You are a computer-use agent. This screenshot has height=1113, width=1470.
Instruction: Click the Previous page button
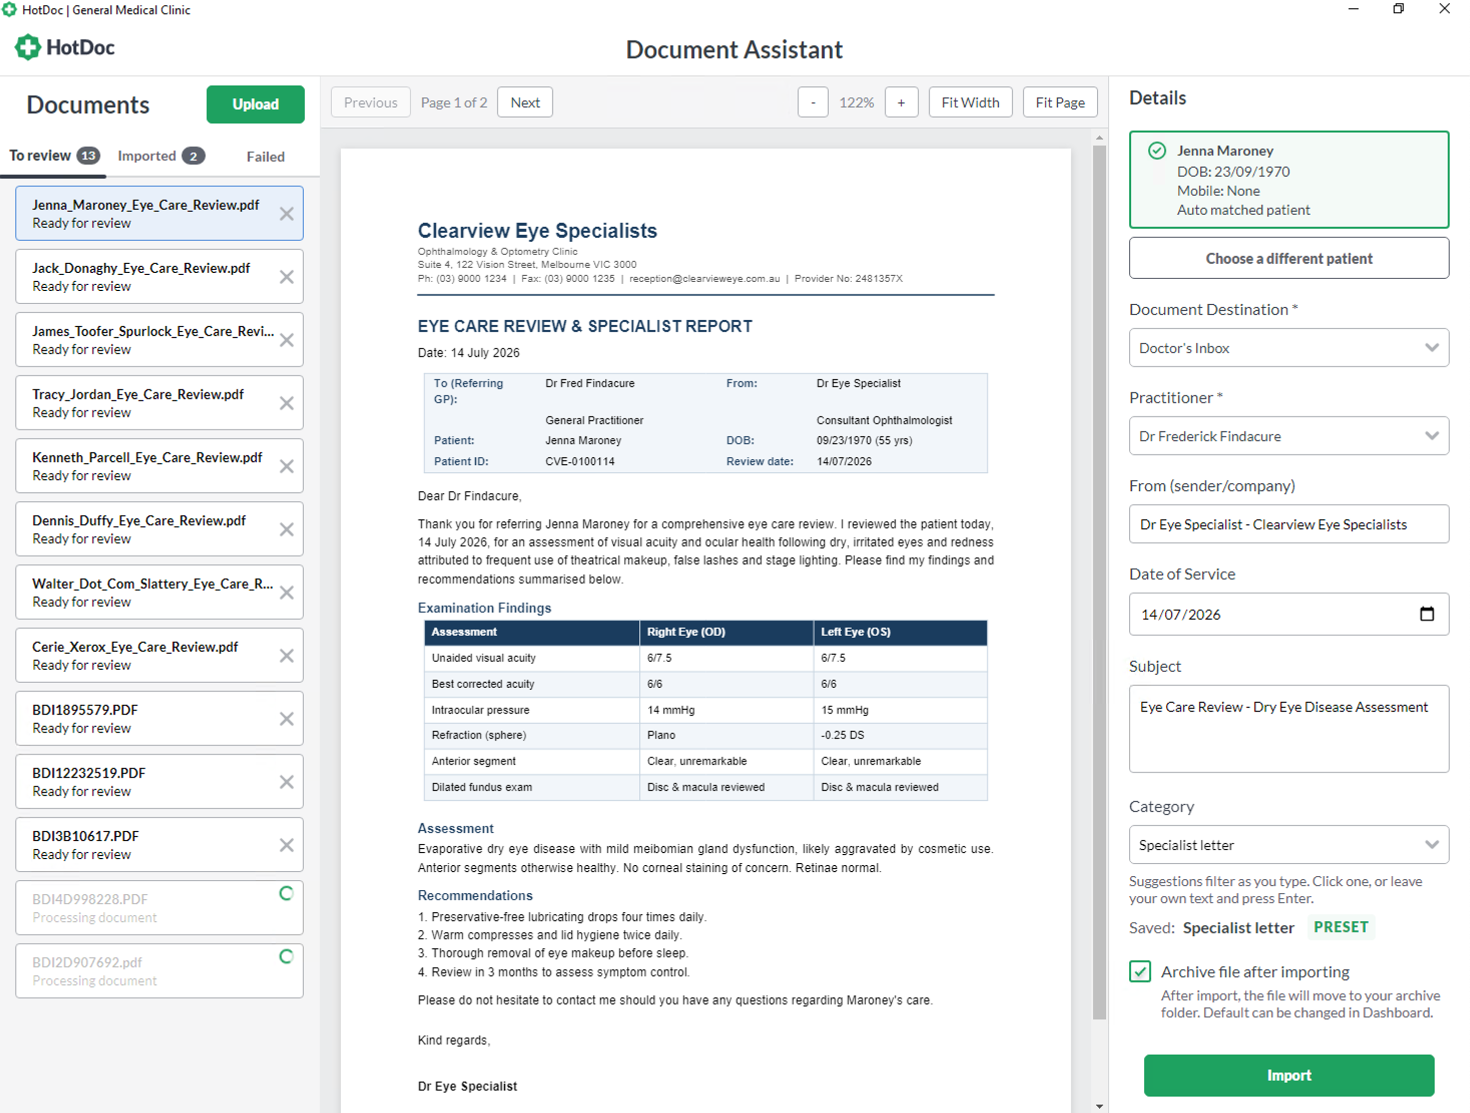pos(371,102)
